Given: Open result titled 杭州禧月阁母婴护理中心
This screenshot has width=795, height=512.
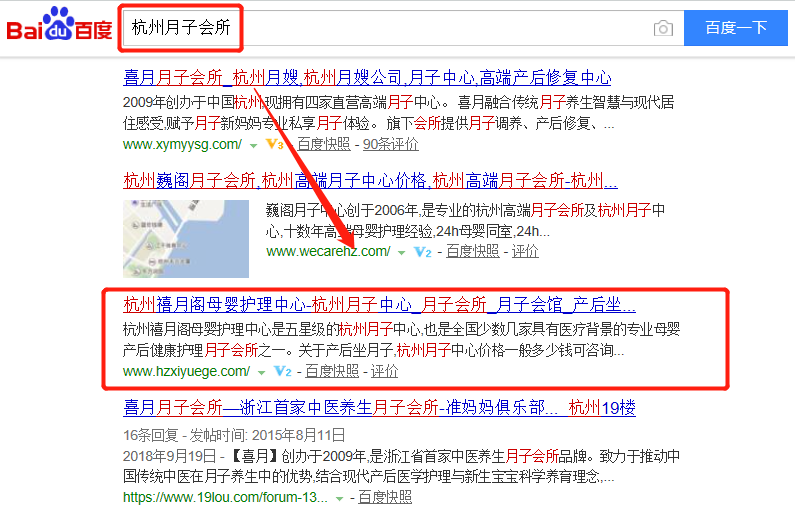Looking at the screenshot, I should click(379, 305).
